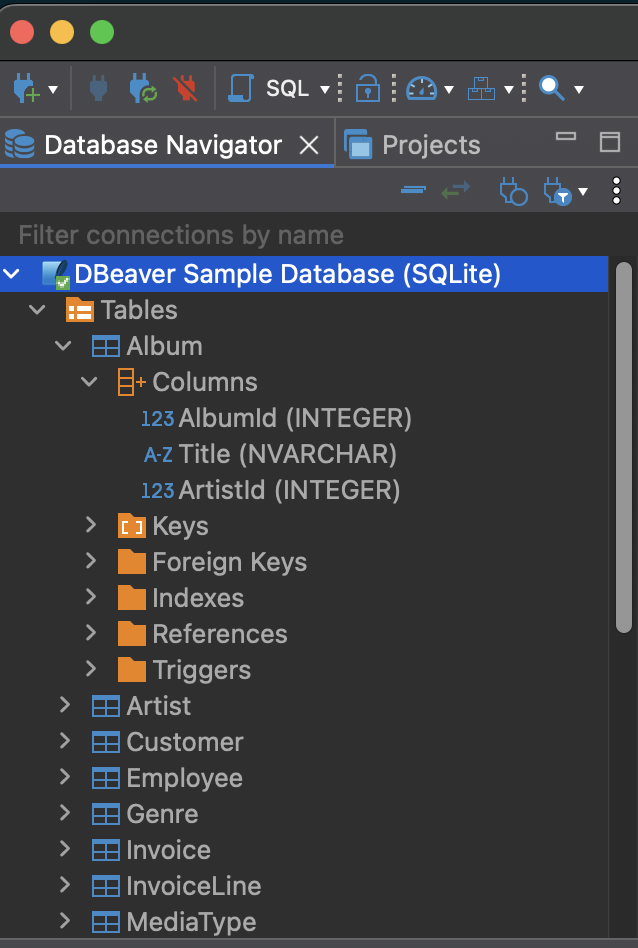This screenshot has height=948, width=638.
Task: Expand the Artist table node
Action: point(65,706)
